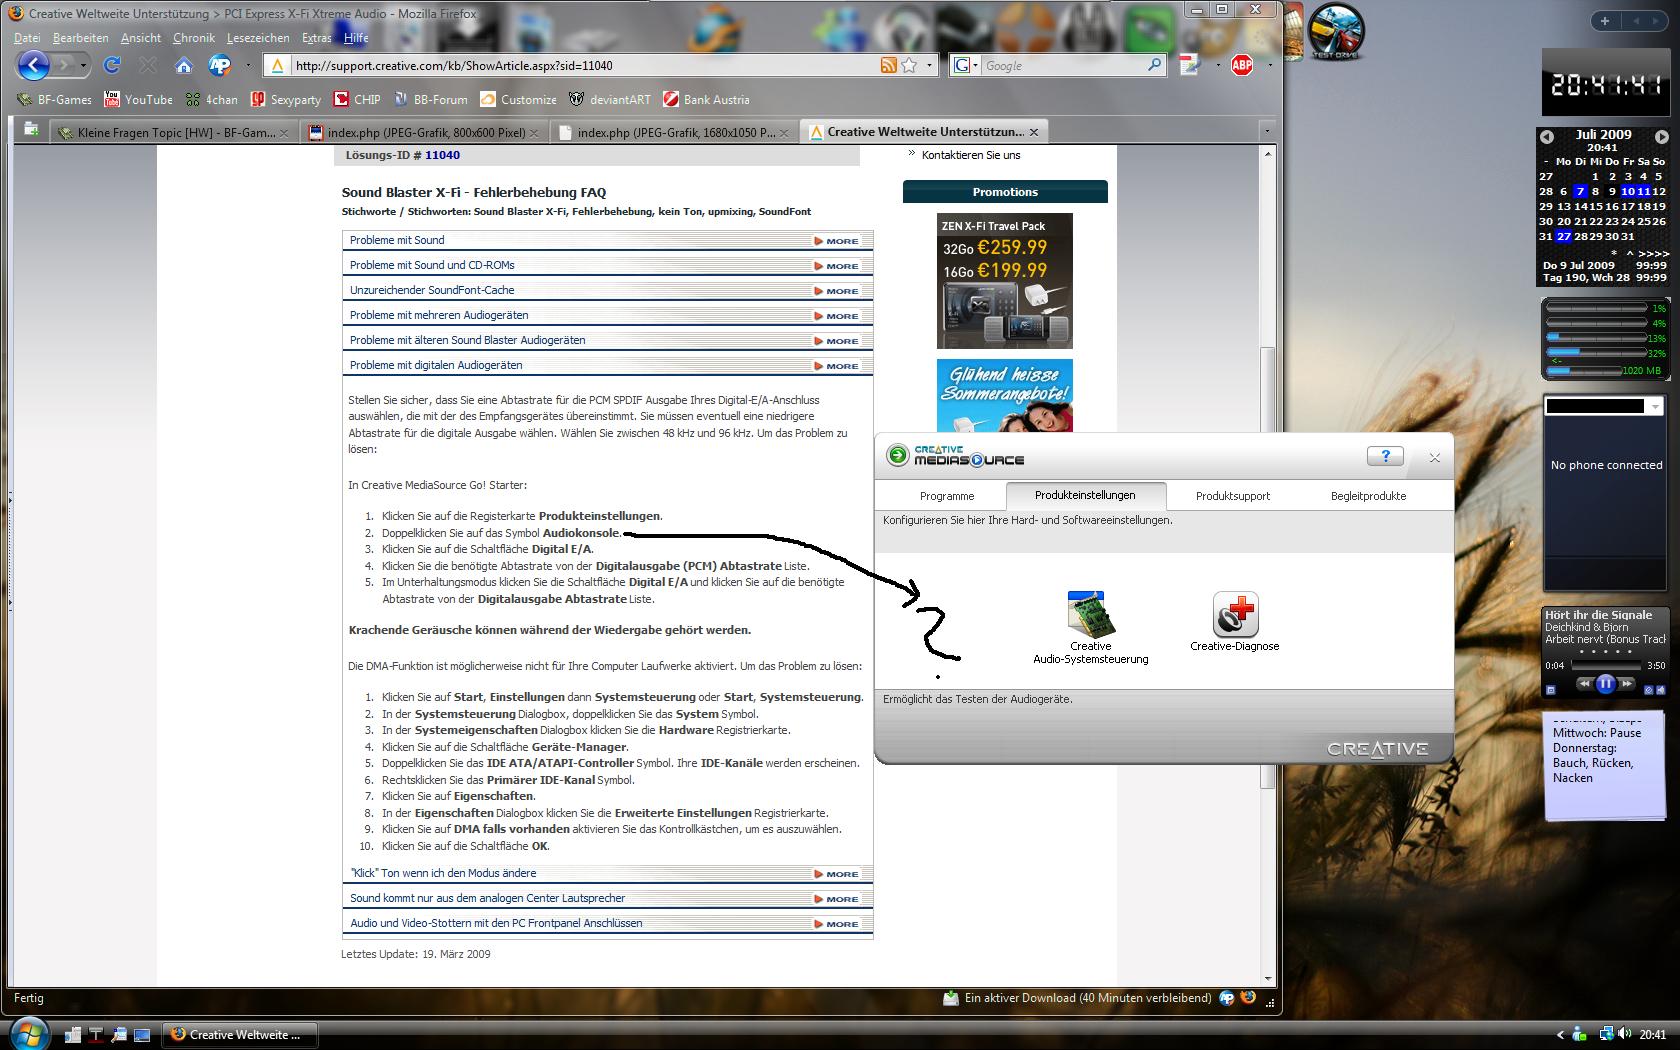
Task: Click calendar gadget next month arrow
Action: point(1661,136)
